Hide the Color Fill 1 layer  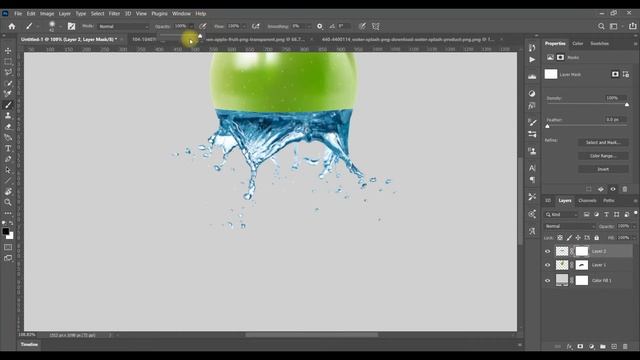pos(548,280)
